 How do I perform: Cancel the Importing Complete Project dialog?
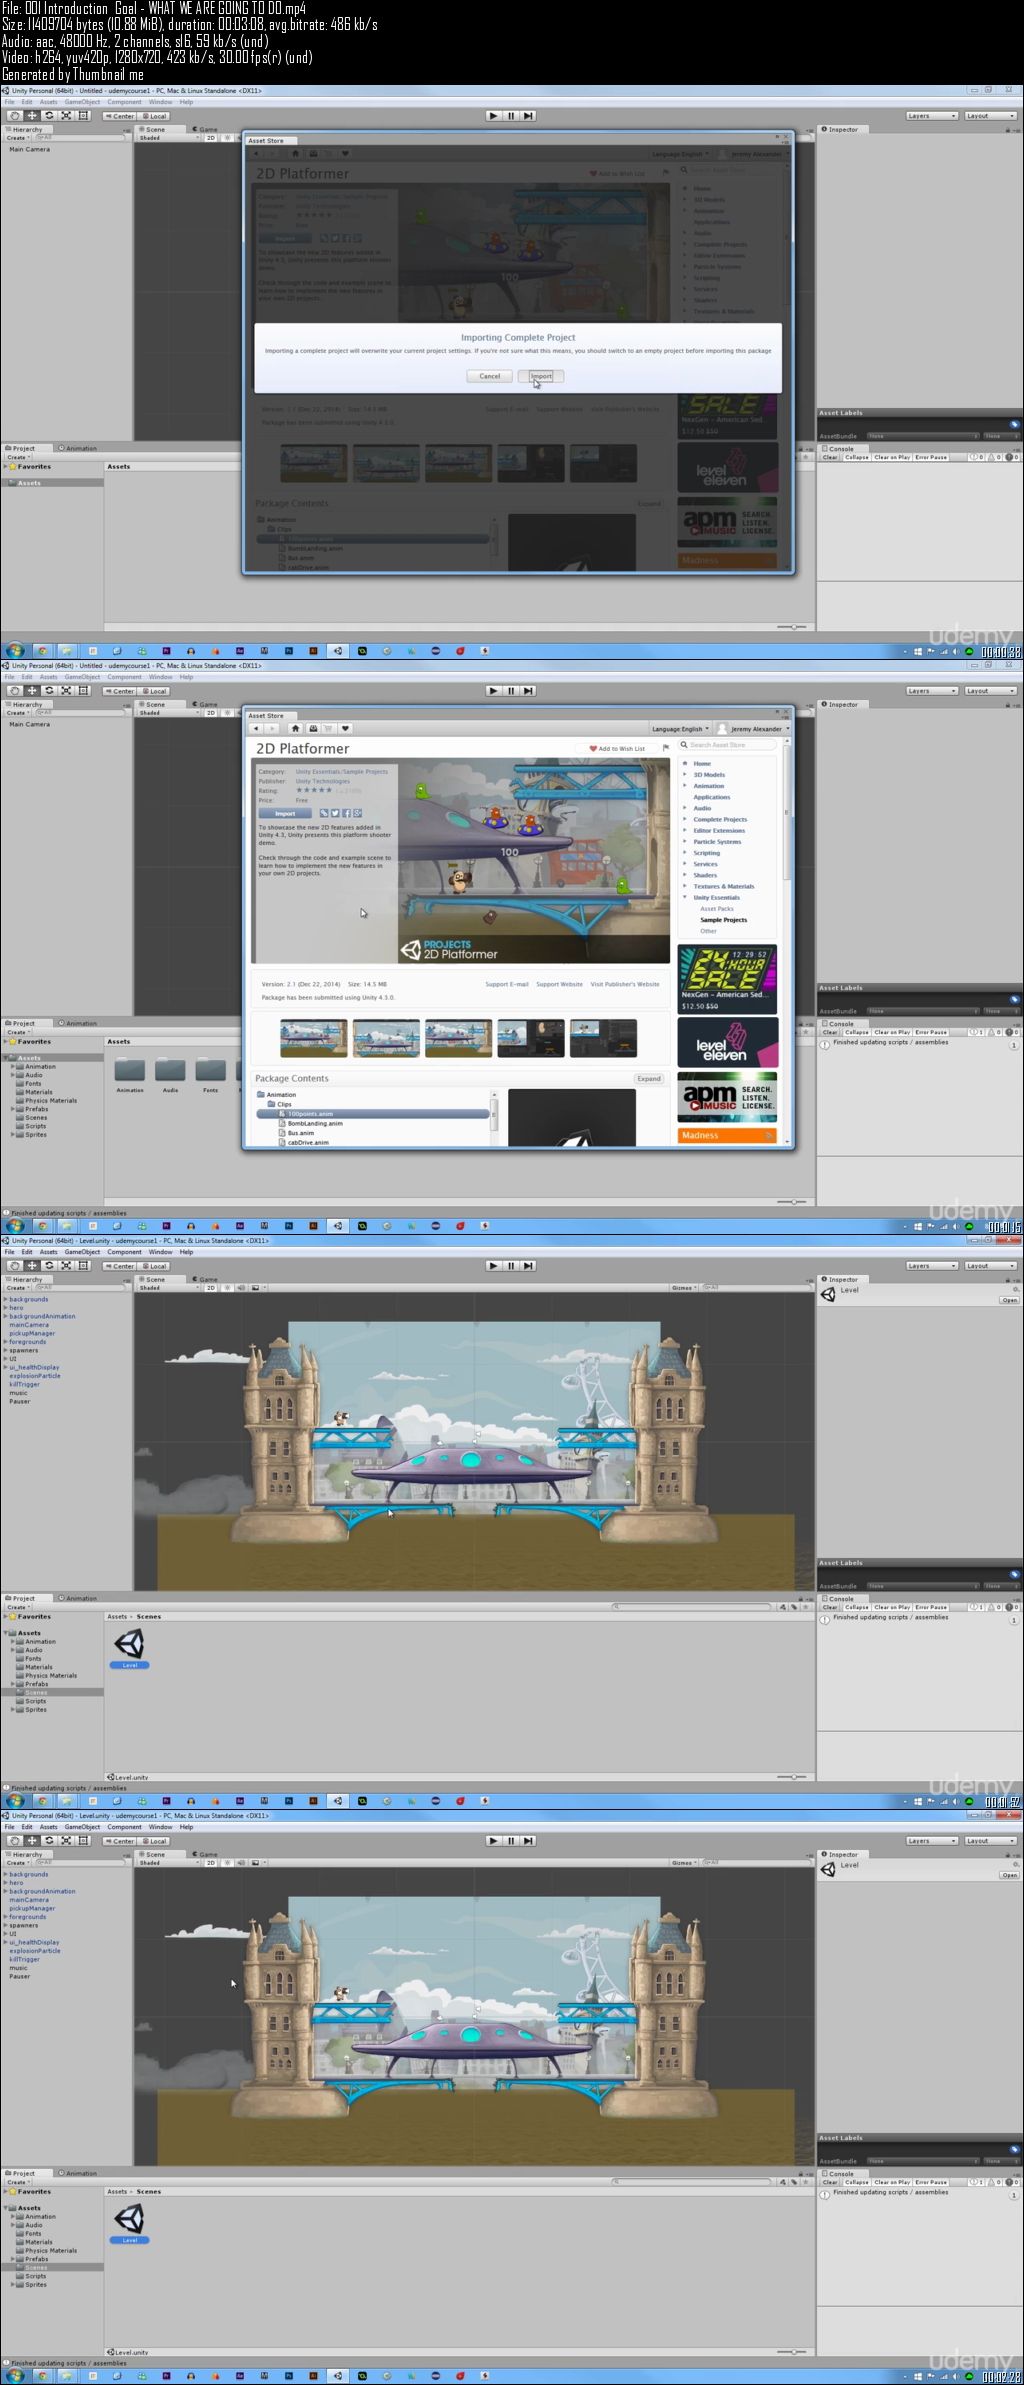(489, 376)
